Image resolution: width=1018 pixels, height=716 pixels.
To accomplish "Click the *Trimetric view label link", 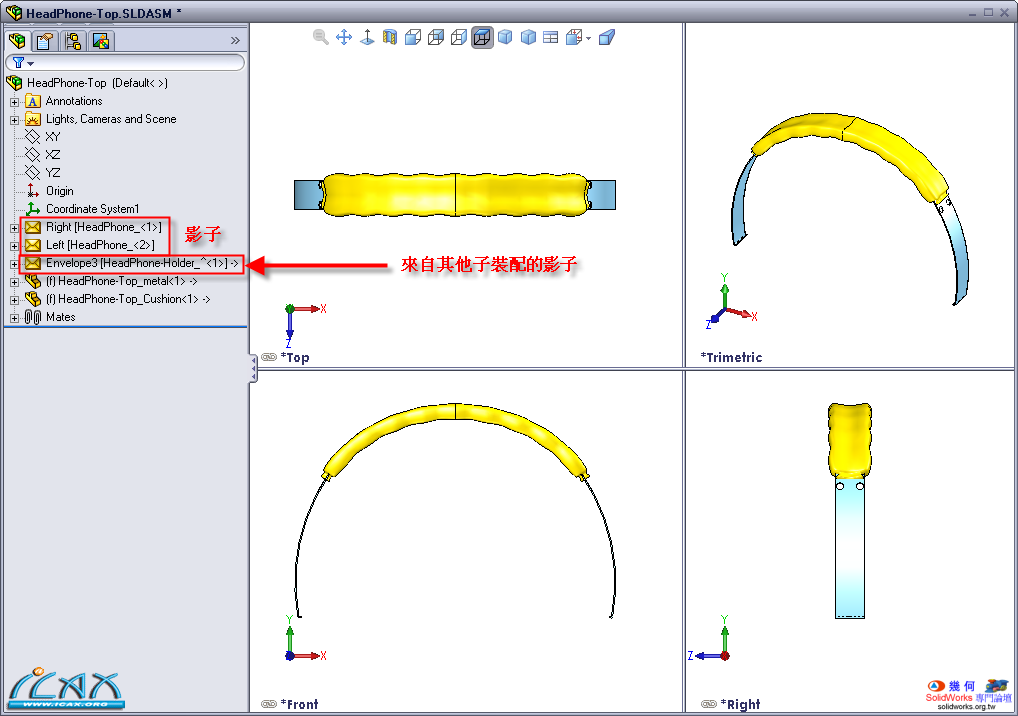I will (731, 357).
